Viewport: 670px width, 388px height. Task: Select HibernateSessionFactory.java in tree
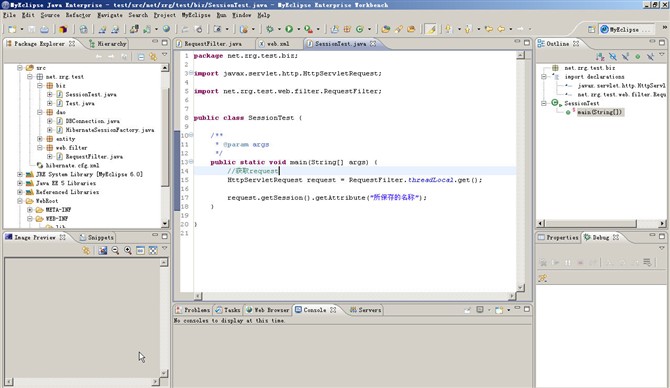click(x=110, y=130)
